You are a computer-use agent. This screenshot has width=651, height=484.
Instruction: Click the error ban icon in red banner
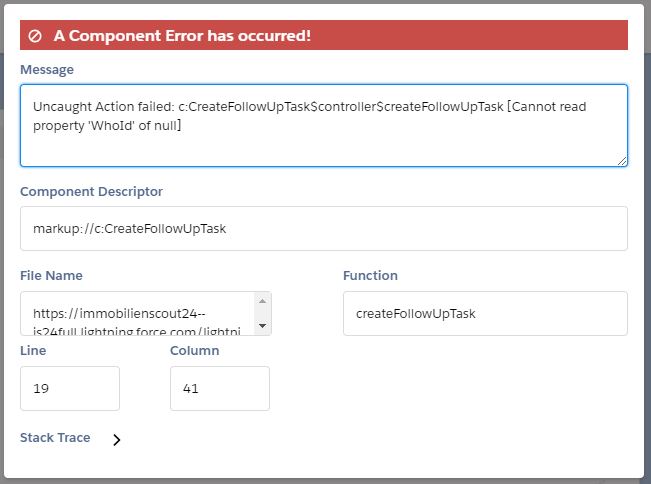tap(35, 36)
